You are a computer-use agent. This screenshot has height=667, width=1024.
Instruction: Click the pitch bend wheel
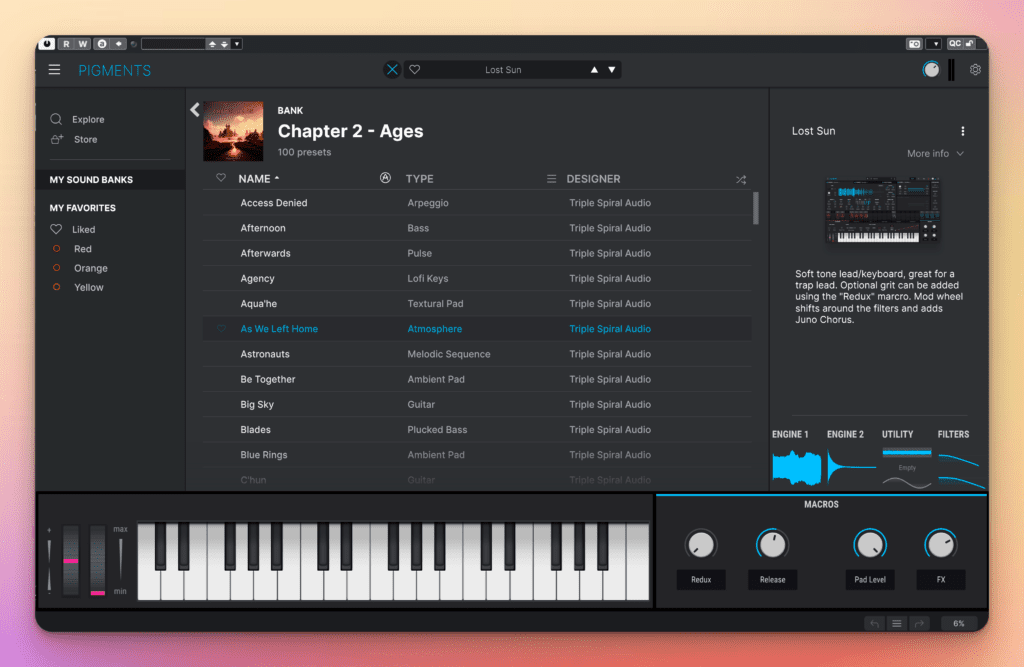(x=71, y=561)
